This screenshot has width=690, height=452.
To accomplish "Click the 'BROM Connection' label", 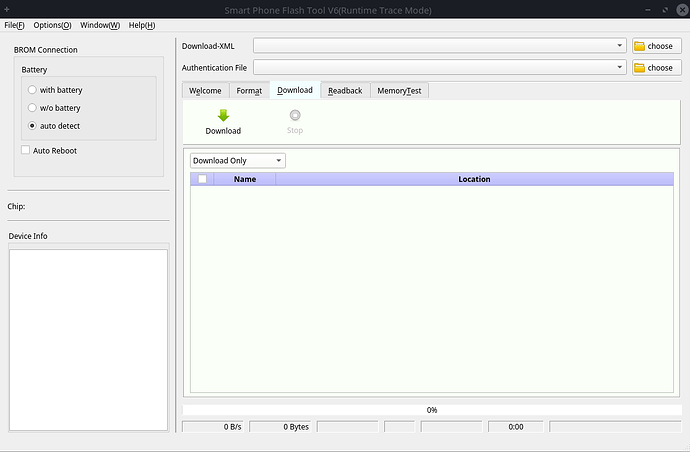I will tap(45, 50).
